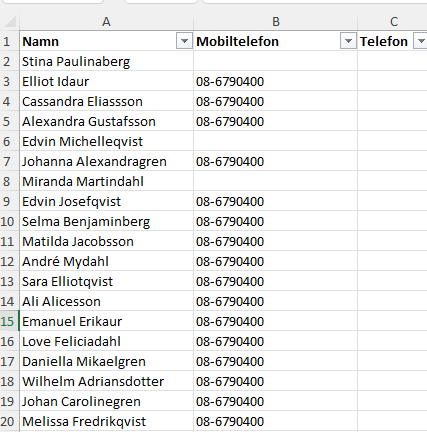Click the Mobiltelefon header cell

coord(275,41)
